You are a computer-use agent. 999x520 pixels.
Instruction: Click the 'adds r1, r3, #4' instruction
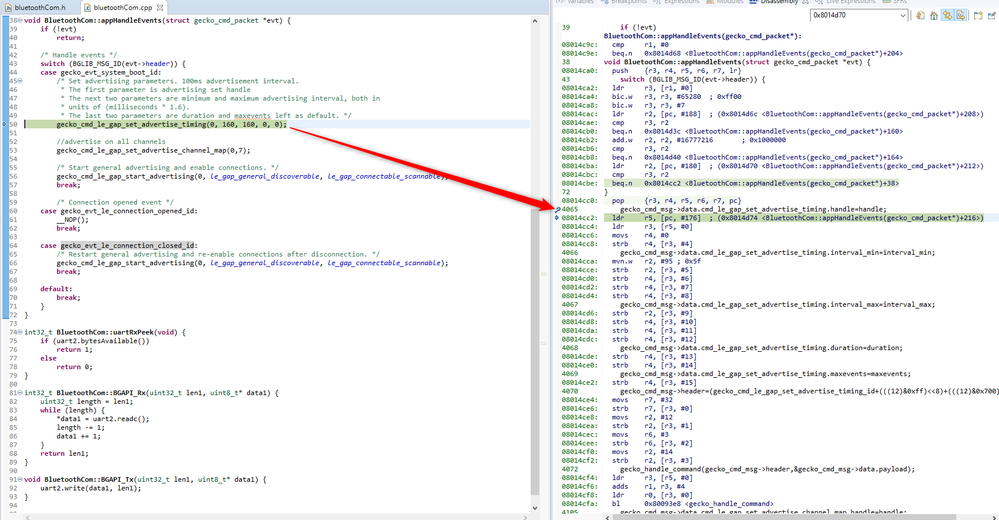coord(648,486)
